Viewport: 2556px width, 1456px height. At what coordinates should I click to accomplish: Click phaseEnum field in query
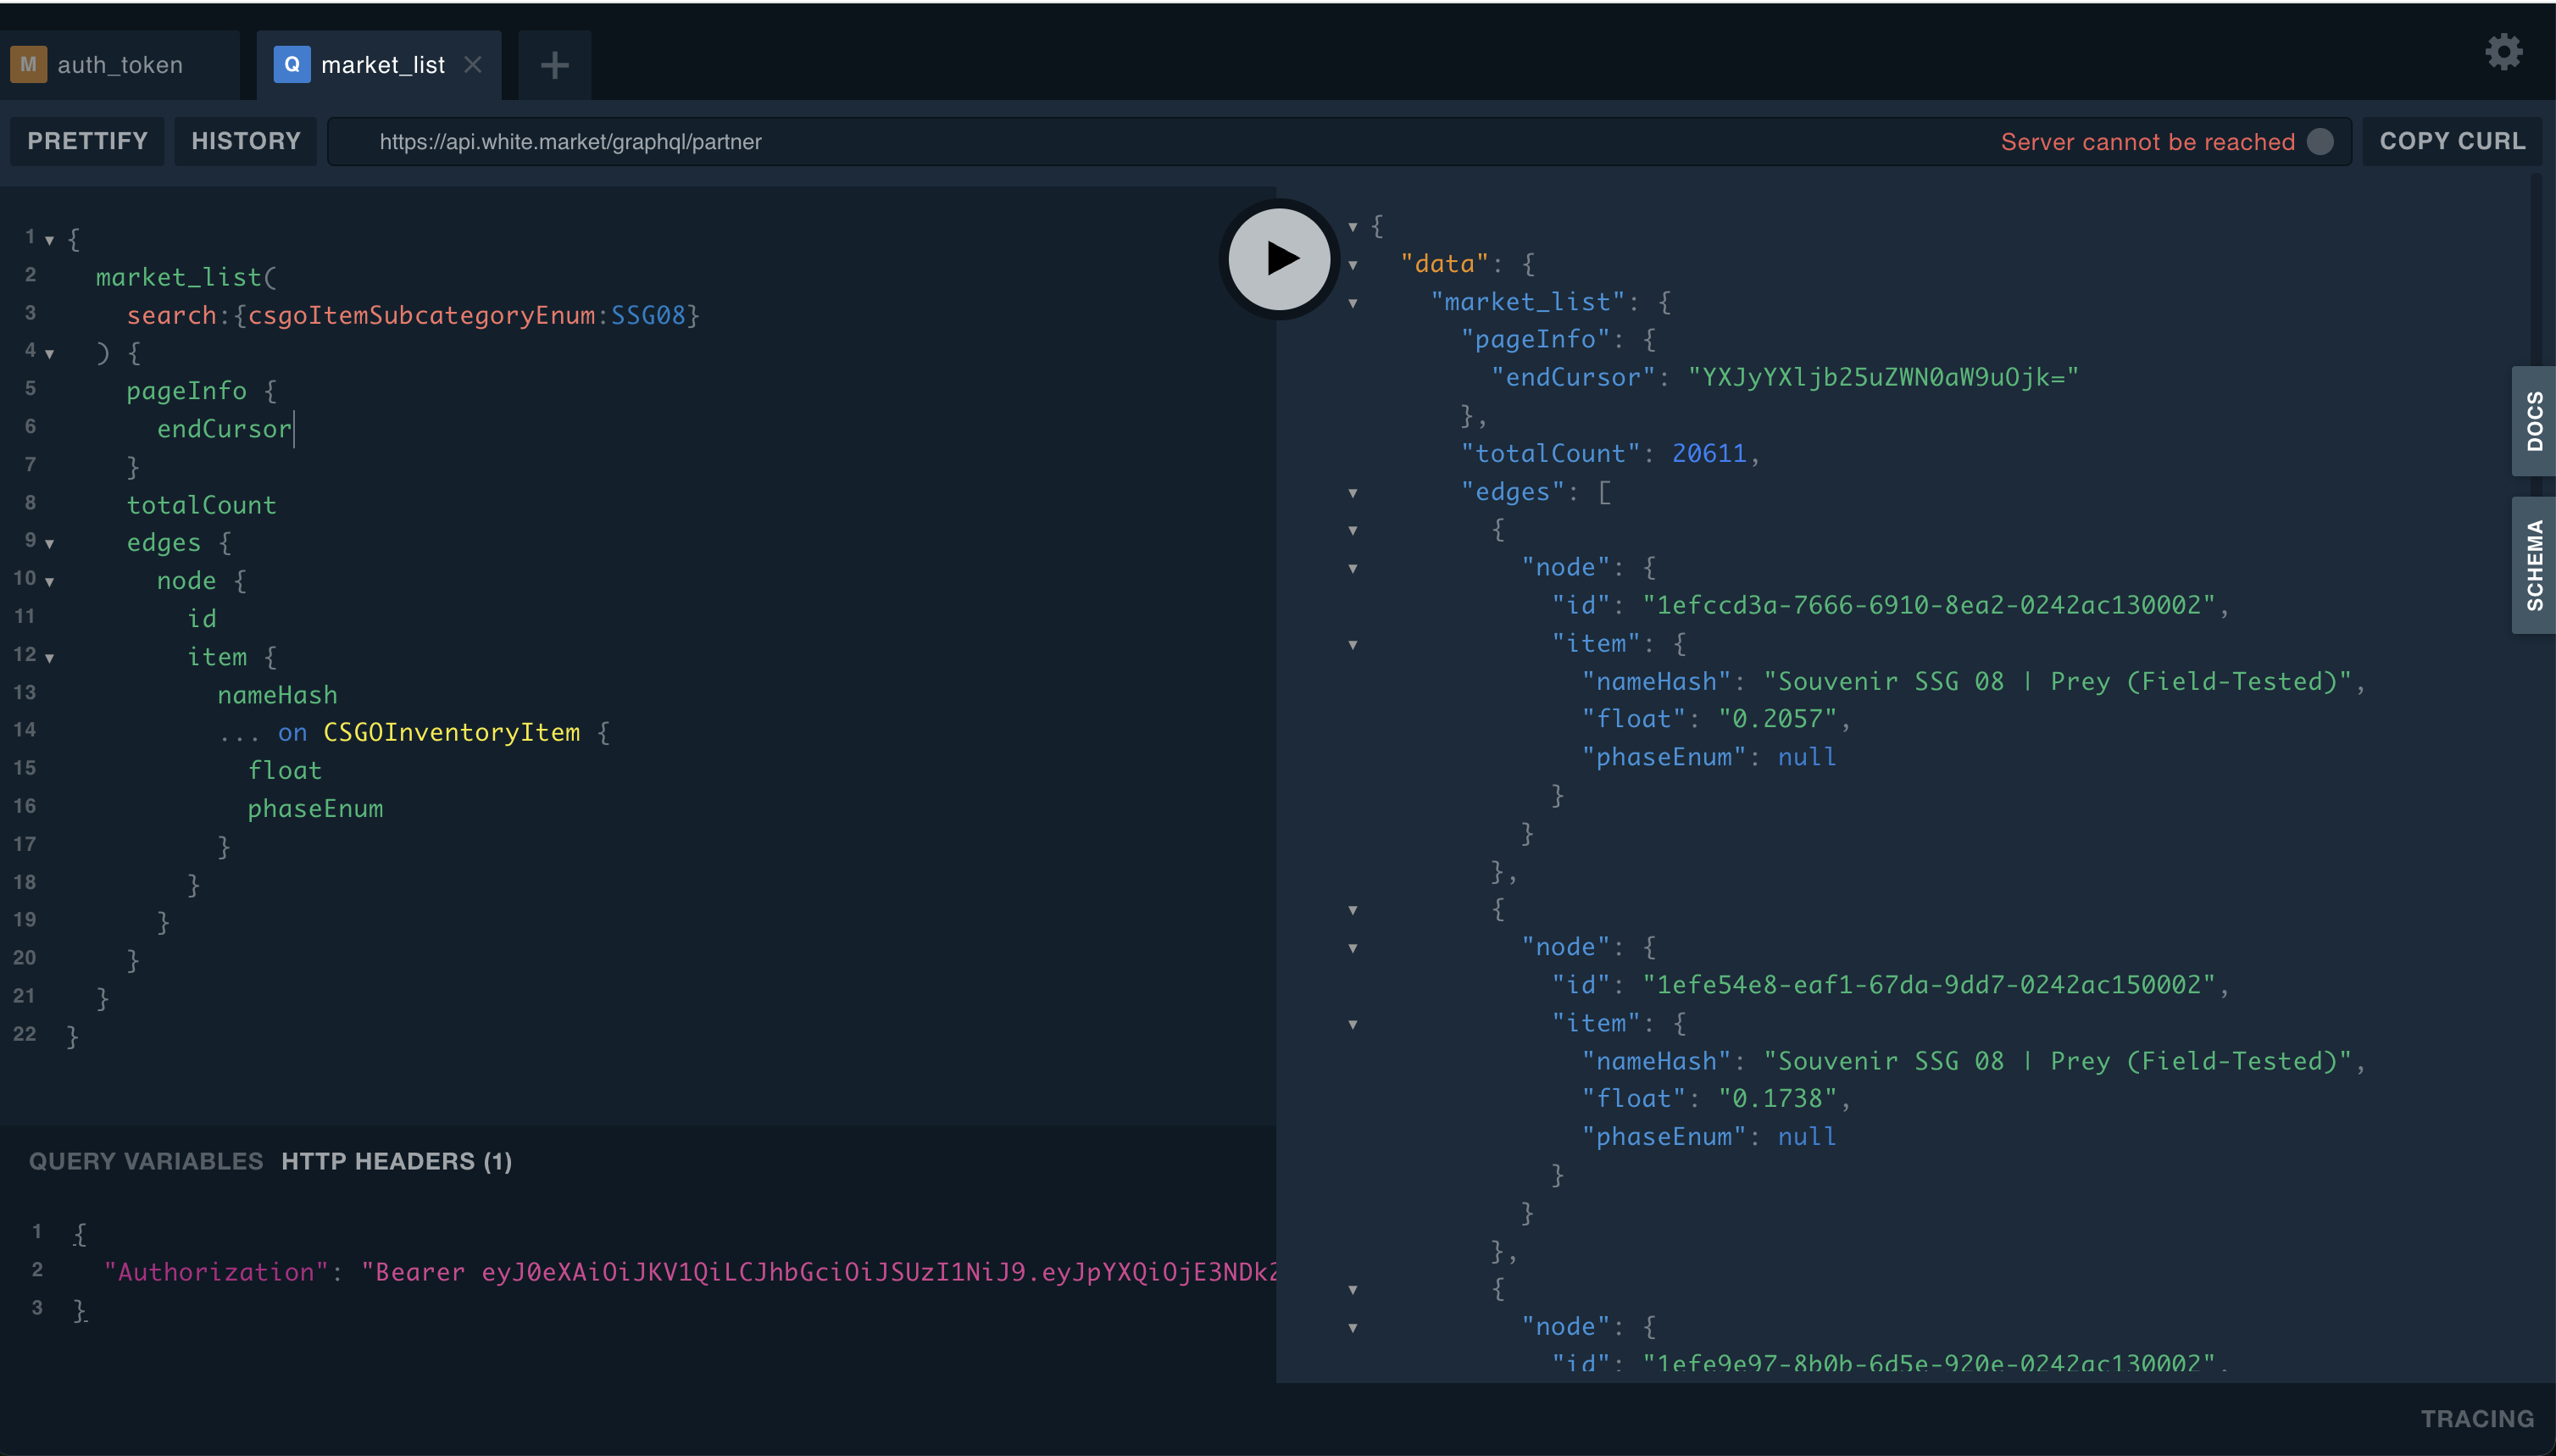[315, 808]
